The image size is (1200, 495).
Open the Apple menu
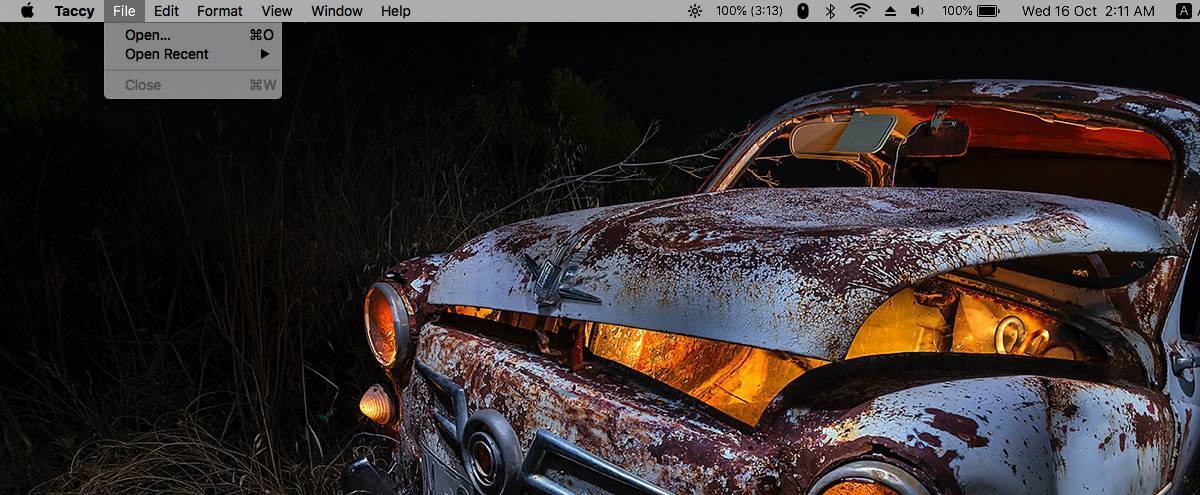[27, 11]
